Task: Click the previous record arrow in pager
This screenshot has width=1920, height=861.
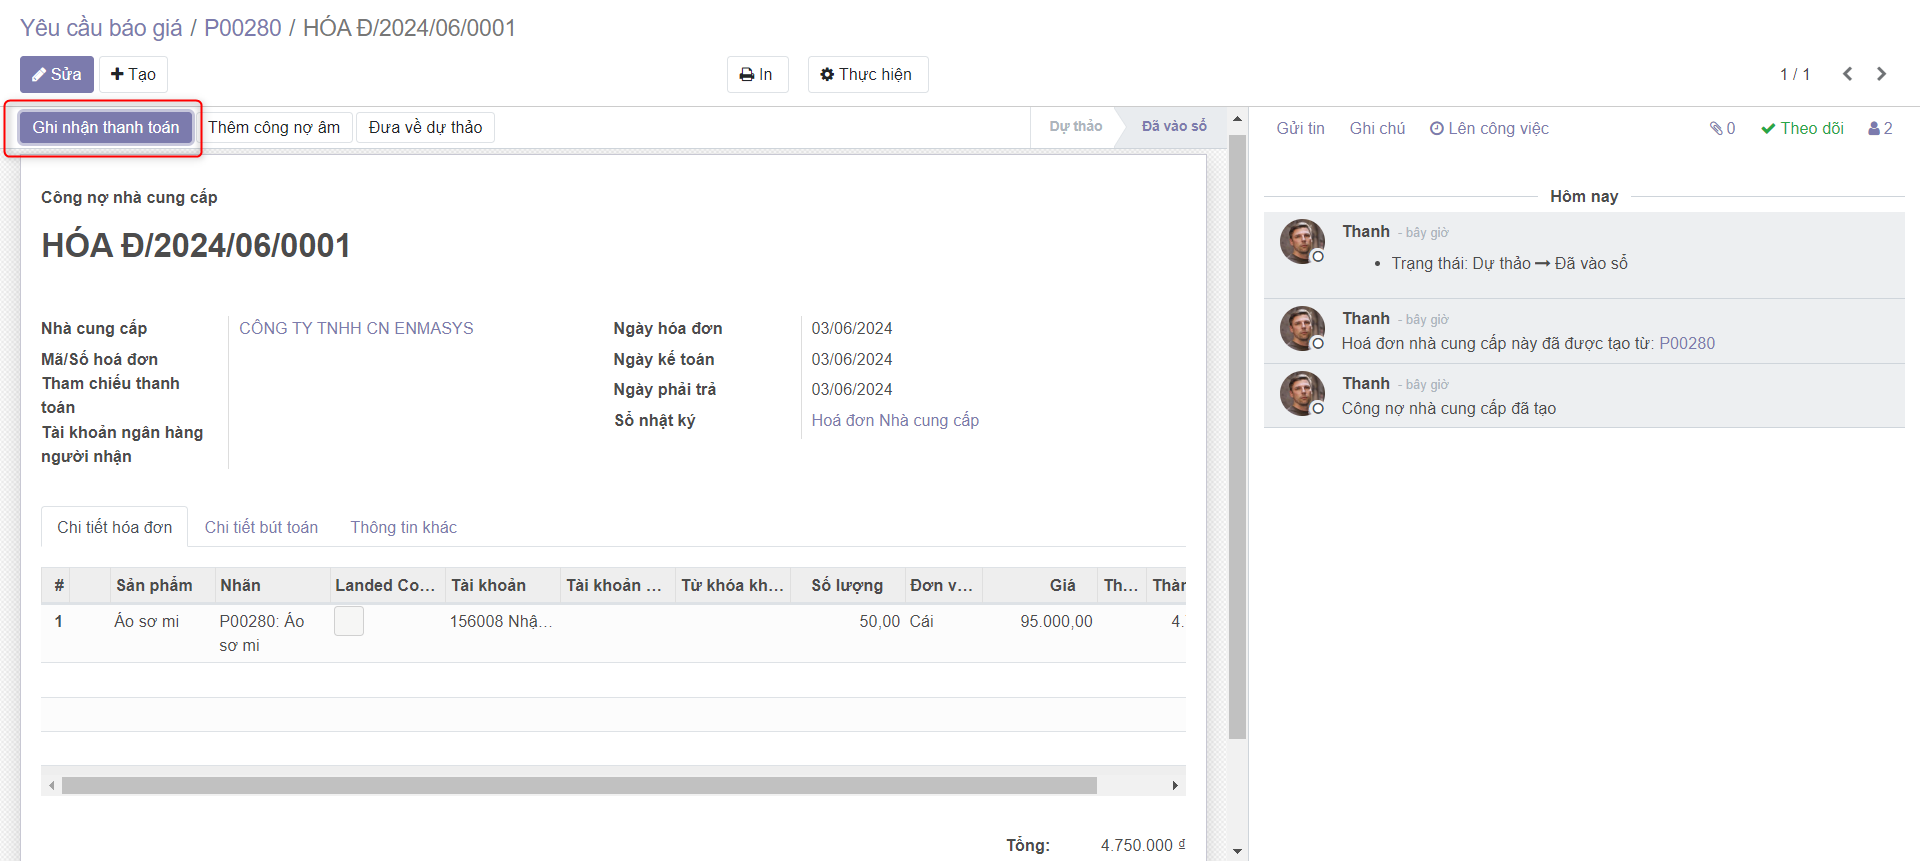Action: pyautogui.click(x=1847, y=74)
